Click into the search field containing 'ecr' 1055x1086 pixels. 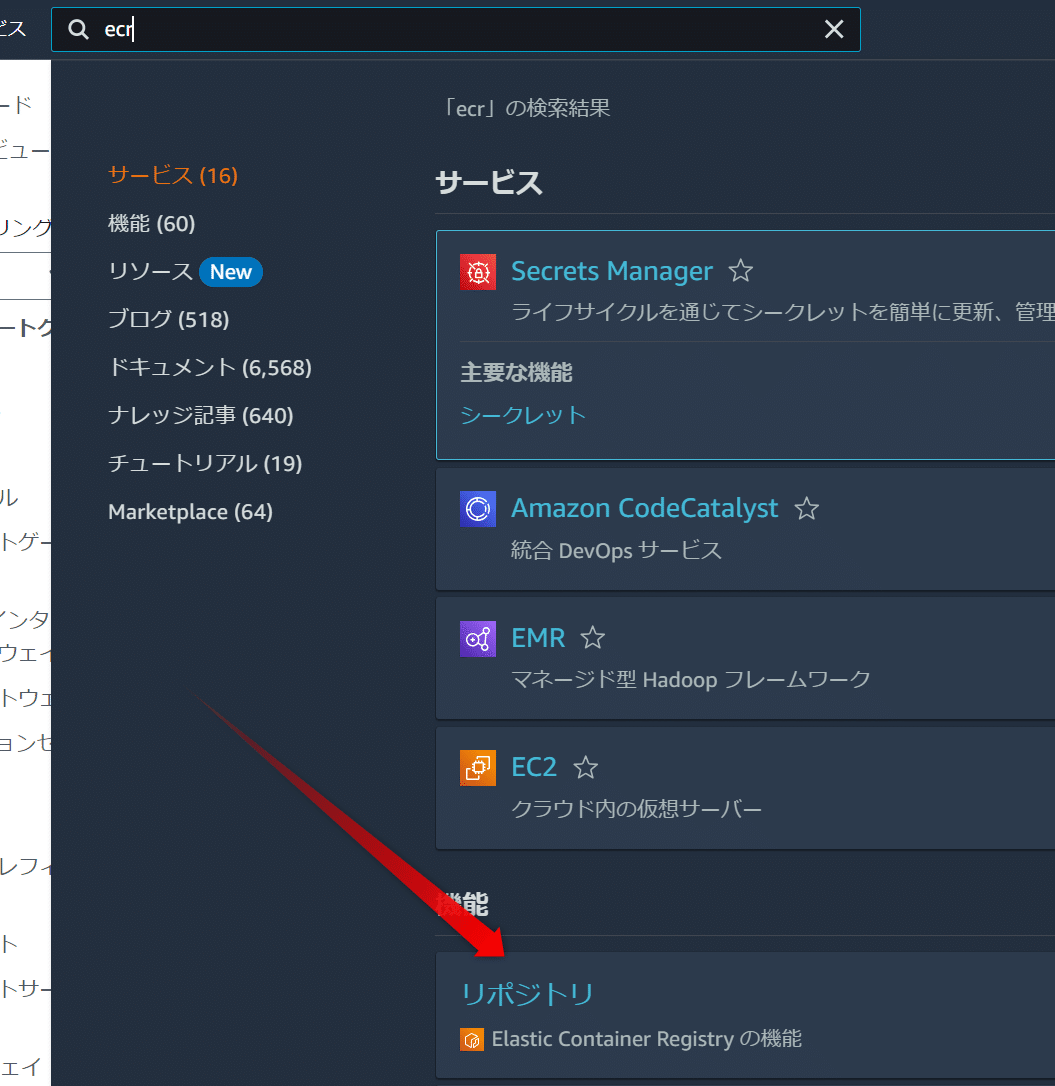pos(456,29)
